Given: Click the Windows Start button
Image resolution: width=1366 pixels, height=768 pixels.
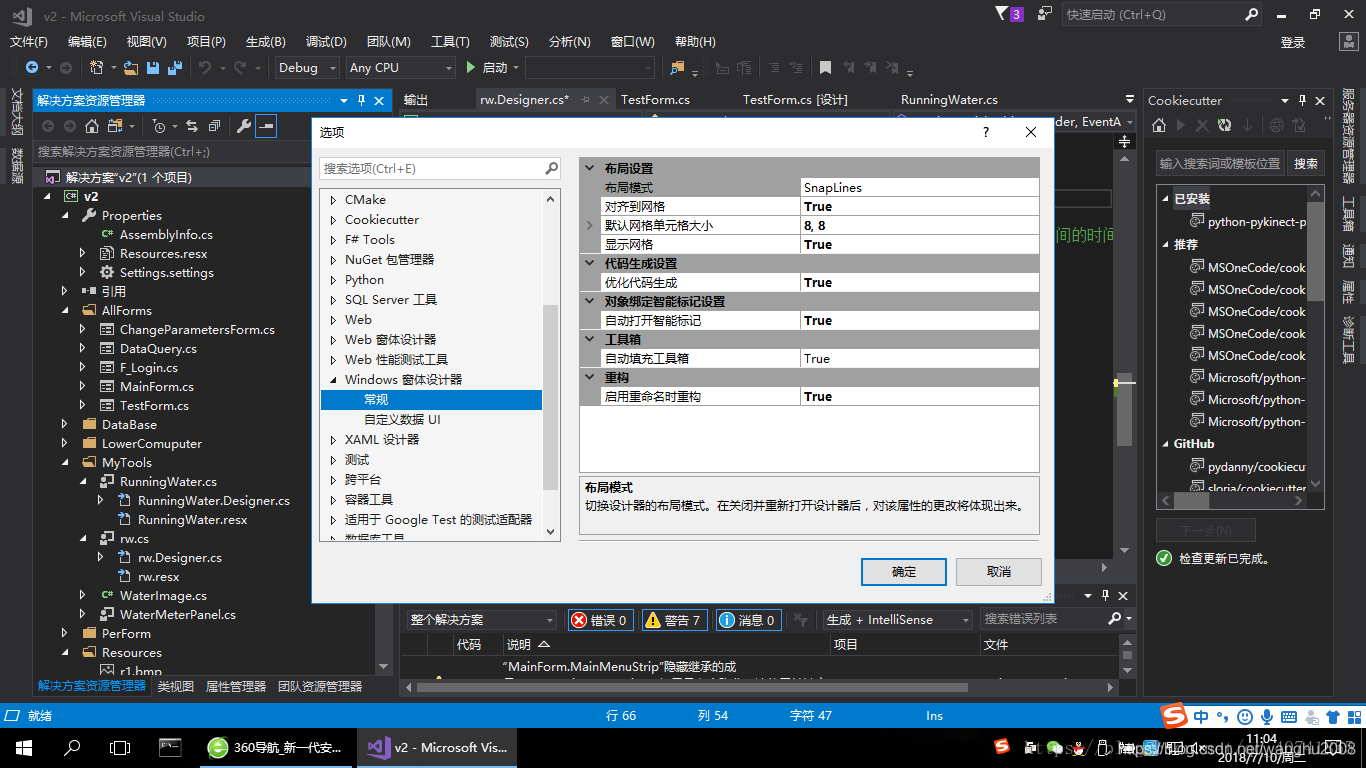Looking at the screenshot, I should pos(24,747).
